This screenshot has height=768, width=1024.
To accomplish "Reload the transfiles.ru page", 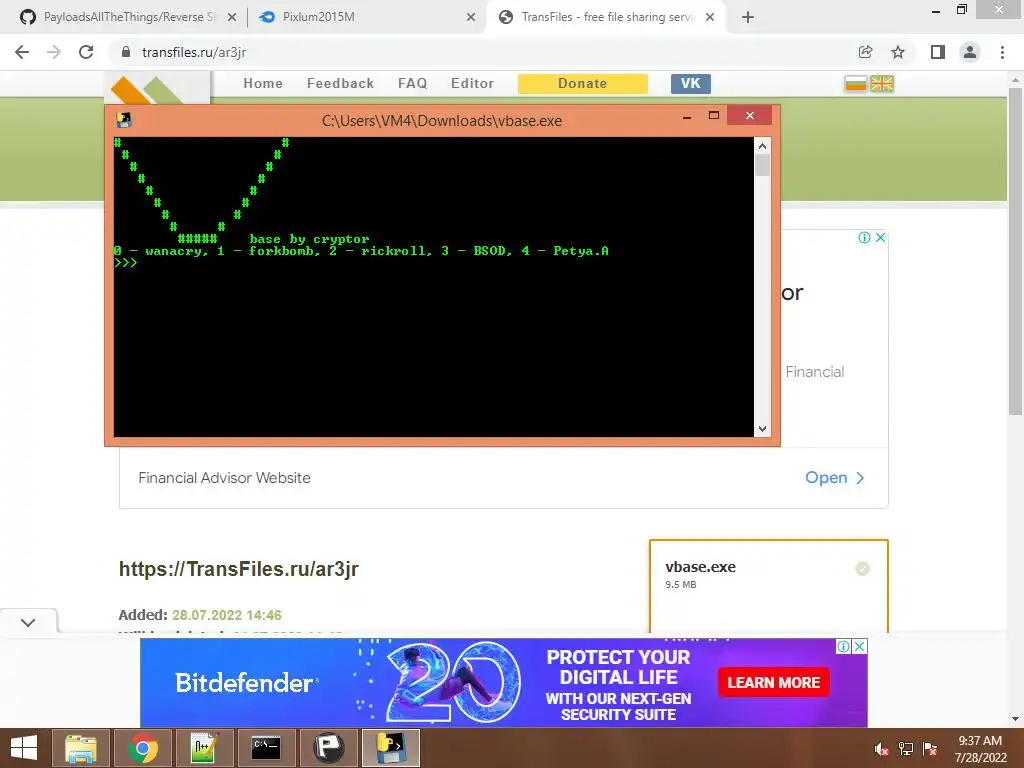I will coord(86,52).
